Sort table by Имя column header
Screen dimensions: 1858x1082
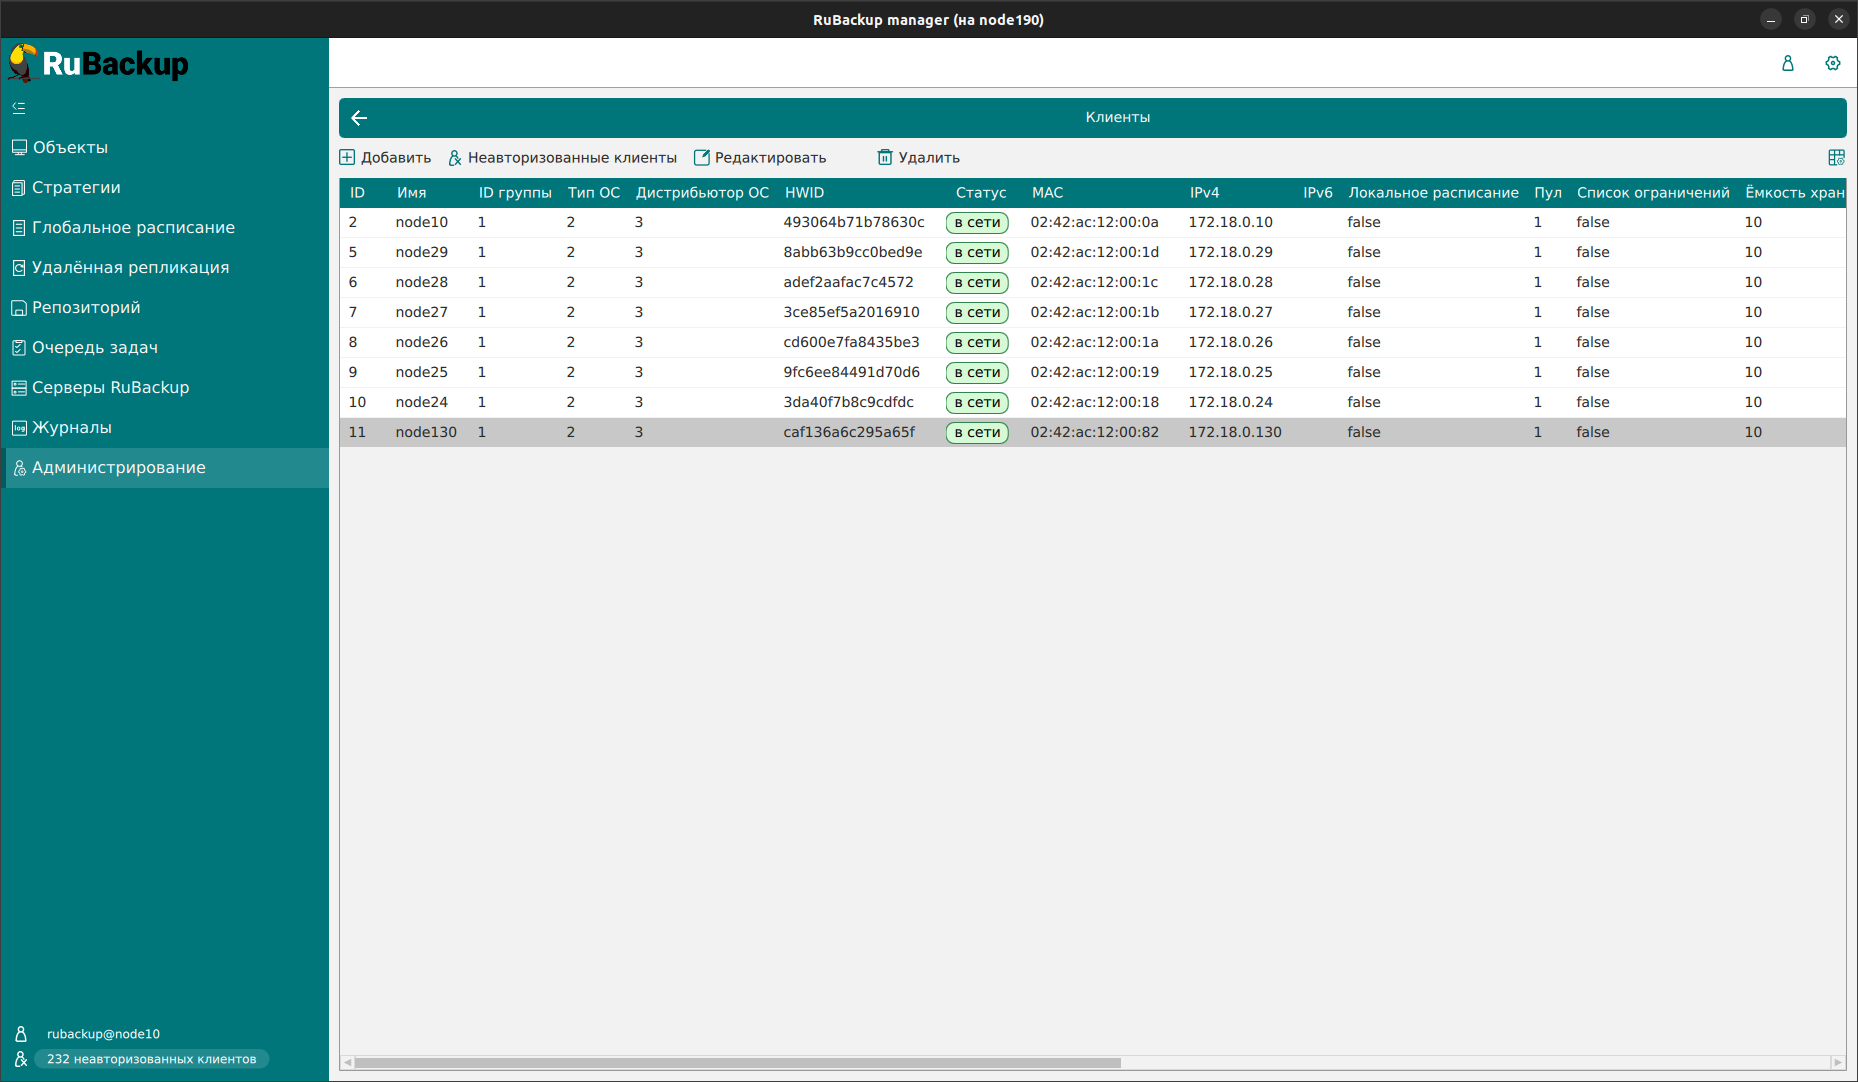pos(411,193)
